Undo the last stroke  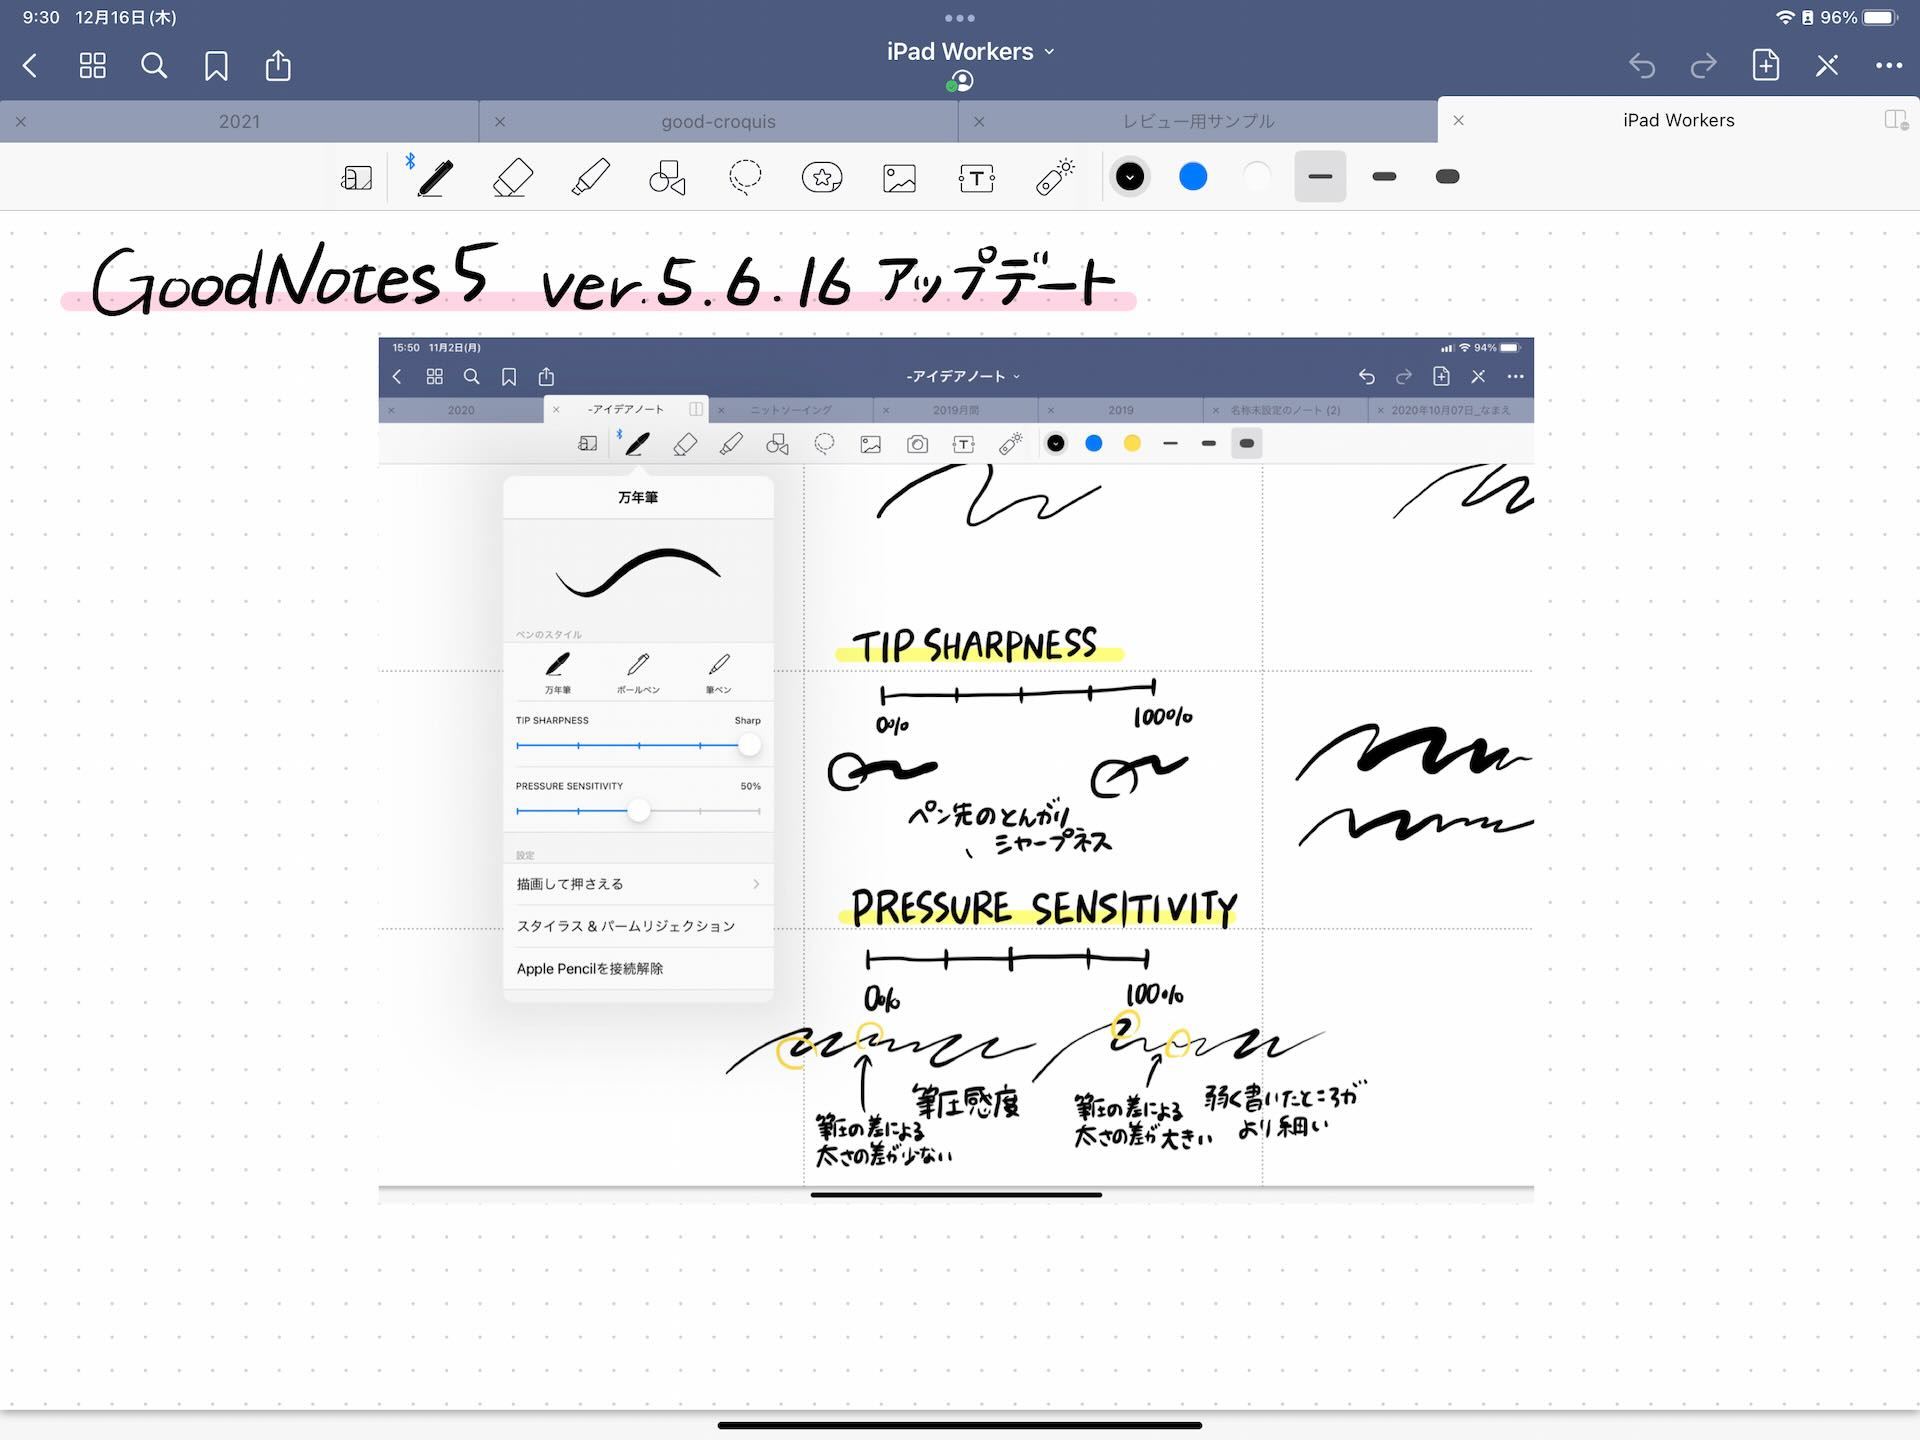(1642, 66)
